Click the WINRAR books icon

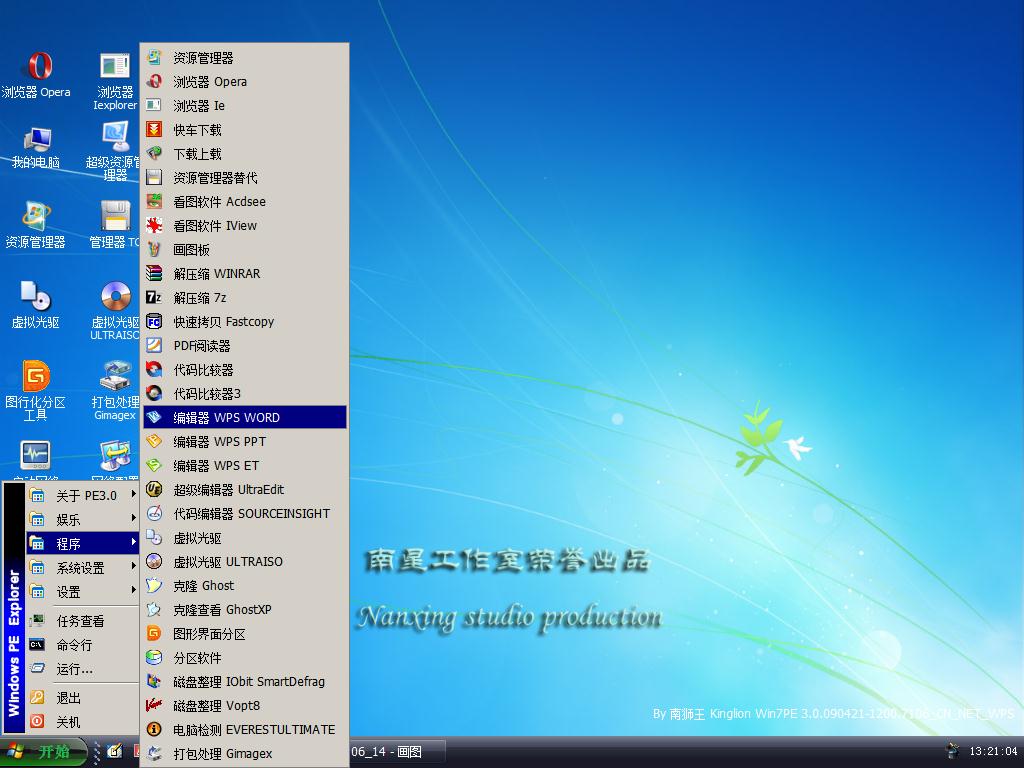(154, 273)
